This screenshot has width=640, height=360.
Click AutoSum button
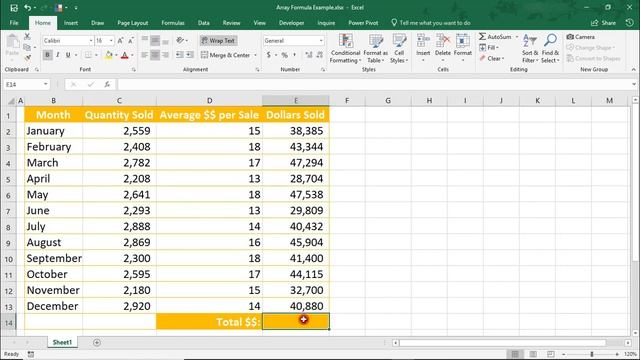click(x=495, y=37)
